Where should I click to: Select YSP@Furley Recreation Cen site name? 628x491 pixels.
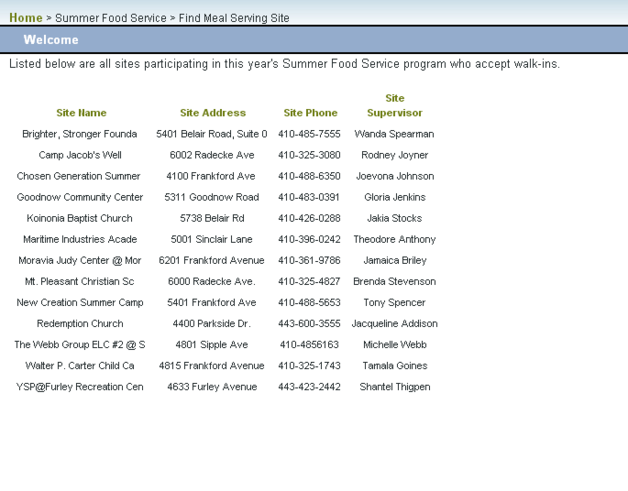pos(80,386)
